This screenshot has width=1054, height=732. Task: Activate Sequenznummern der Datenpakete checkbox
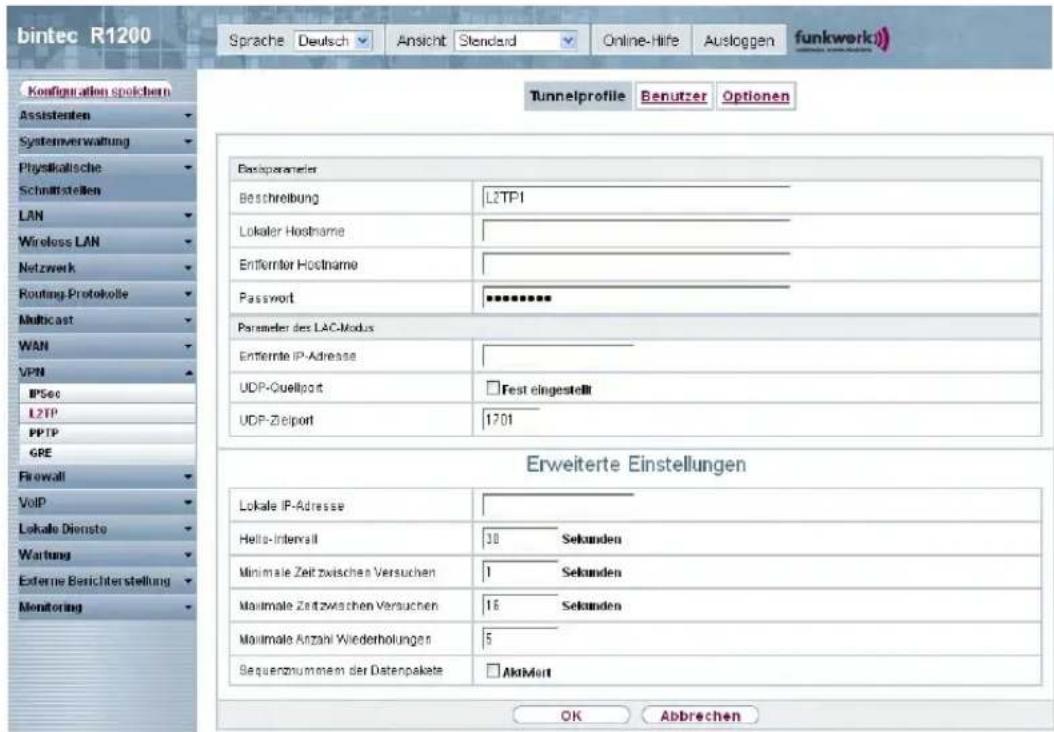click(x=493, y=671)
